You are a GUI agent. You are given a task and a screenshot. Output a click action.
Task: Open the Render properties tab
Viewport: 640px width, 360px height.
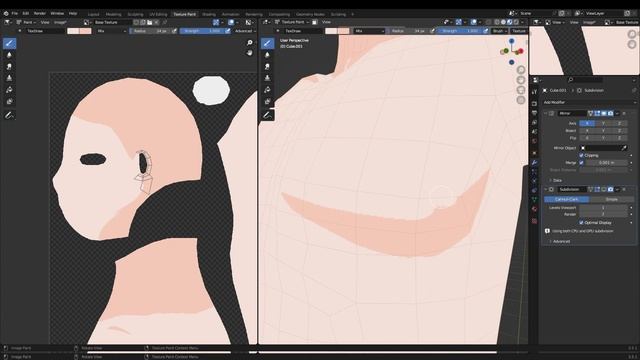coord(534,104)
